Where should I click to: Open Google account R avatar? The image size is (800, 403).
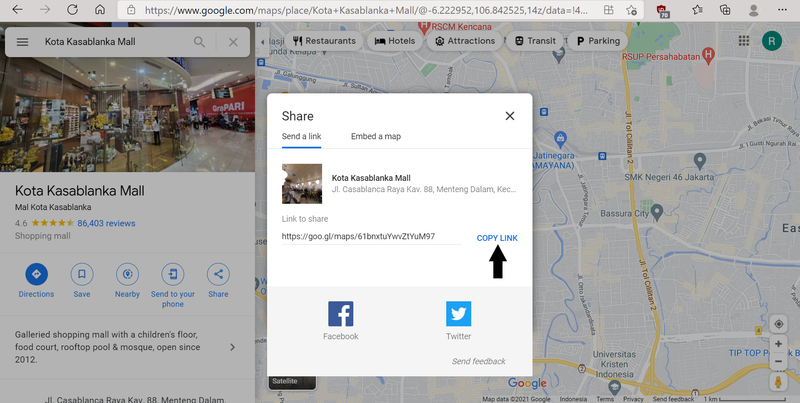click(x=771, y=41)
